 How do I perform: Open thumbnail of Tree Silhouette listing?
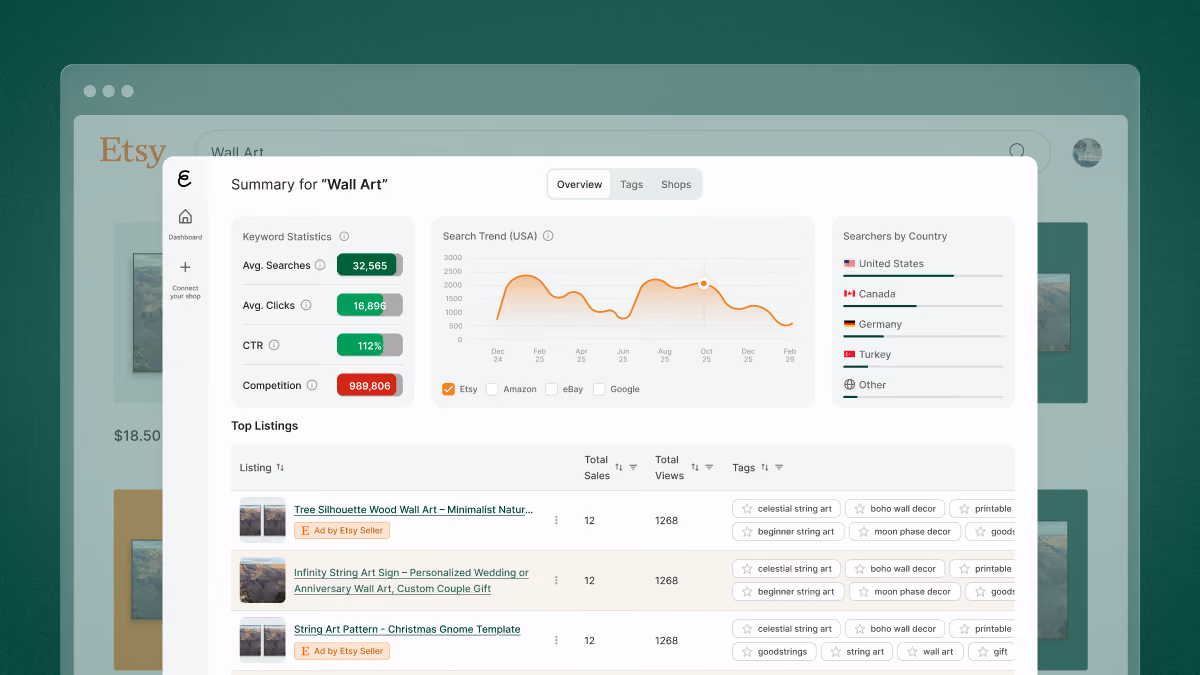coord(263,520)
